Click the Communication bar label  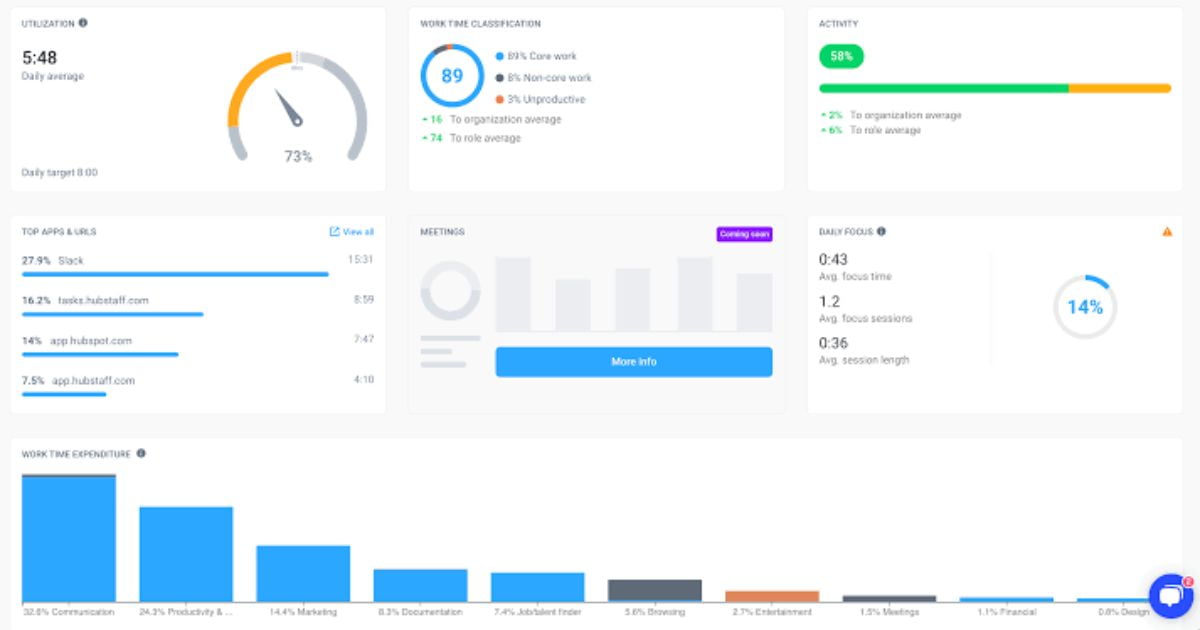[x=68, y=612]
